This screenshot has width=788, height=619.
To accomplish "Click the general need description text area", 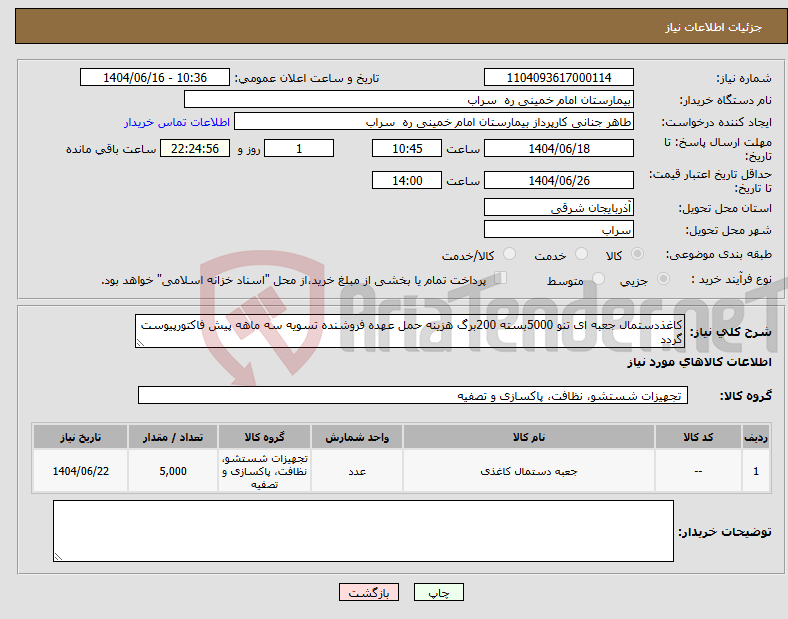I will (410, 331).
